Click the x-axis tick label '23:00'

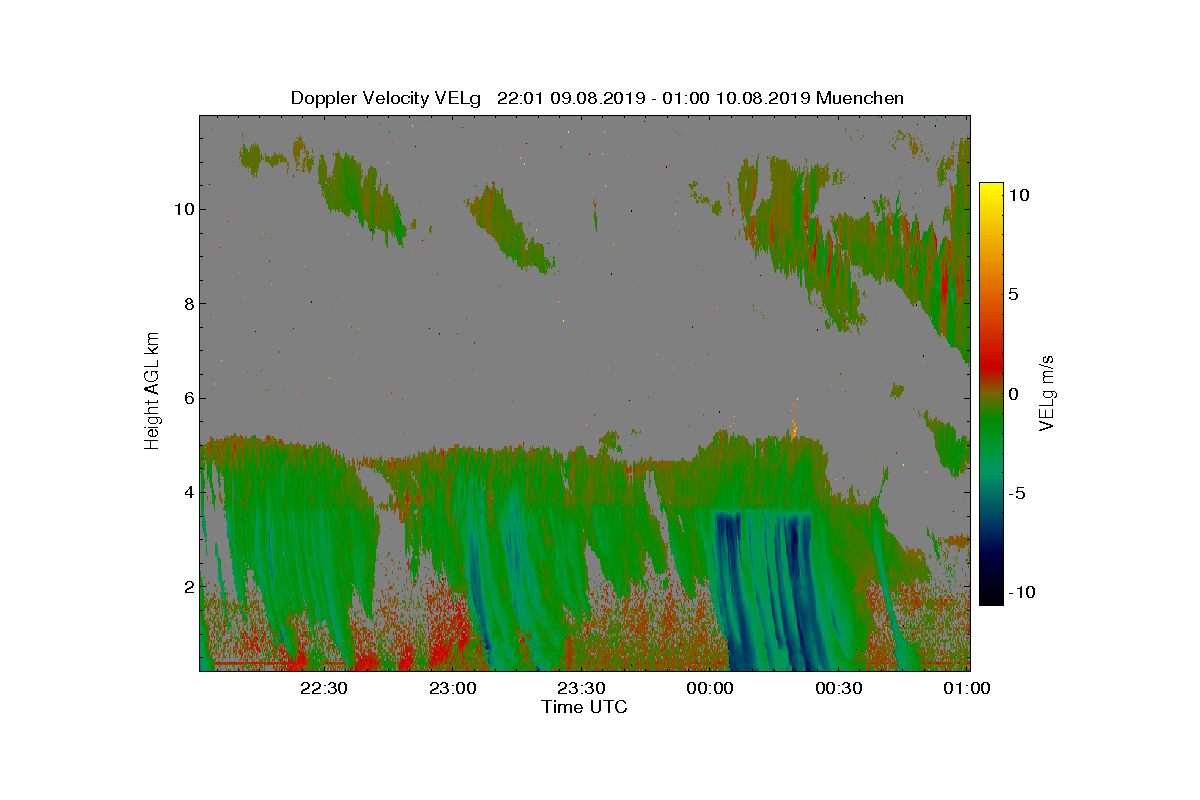(453, 688)
